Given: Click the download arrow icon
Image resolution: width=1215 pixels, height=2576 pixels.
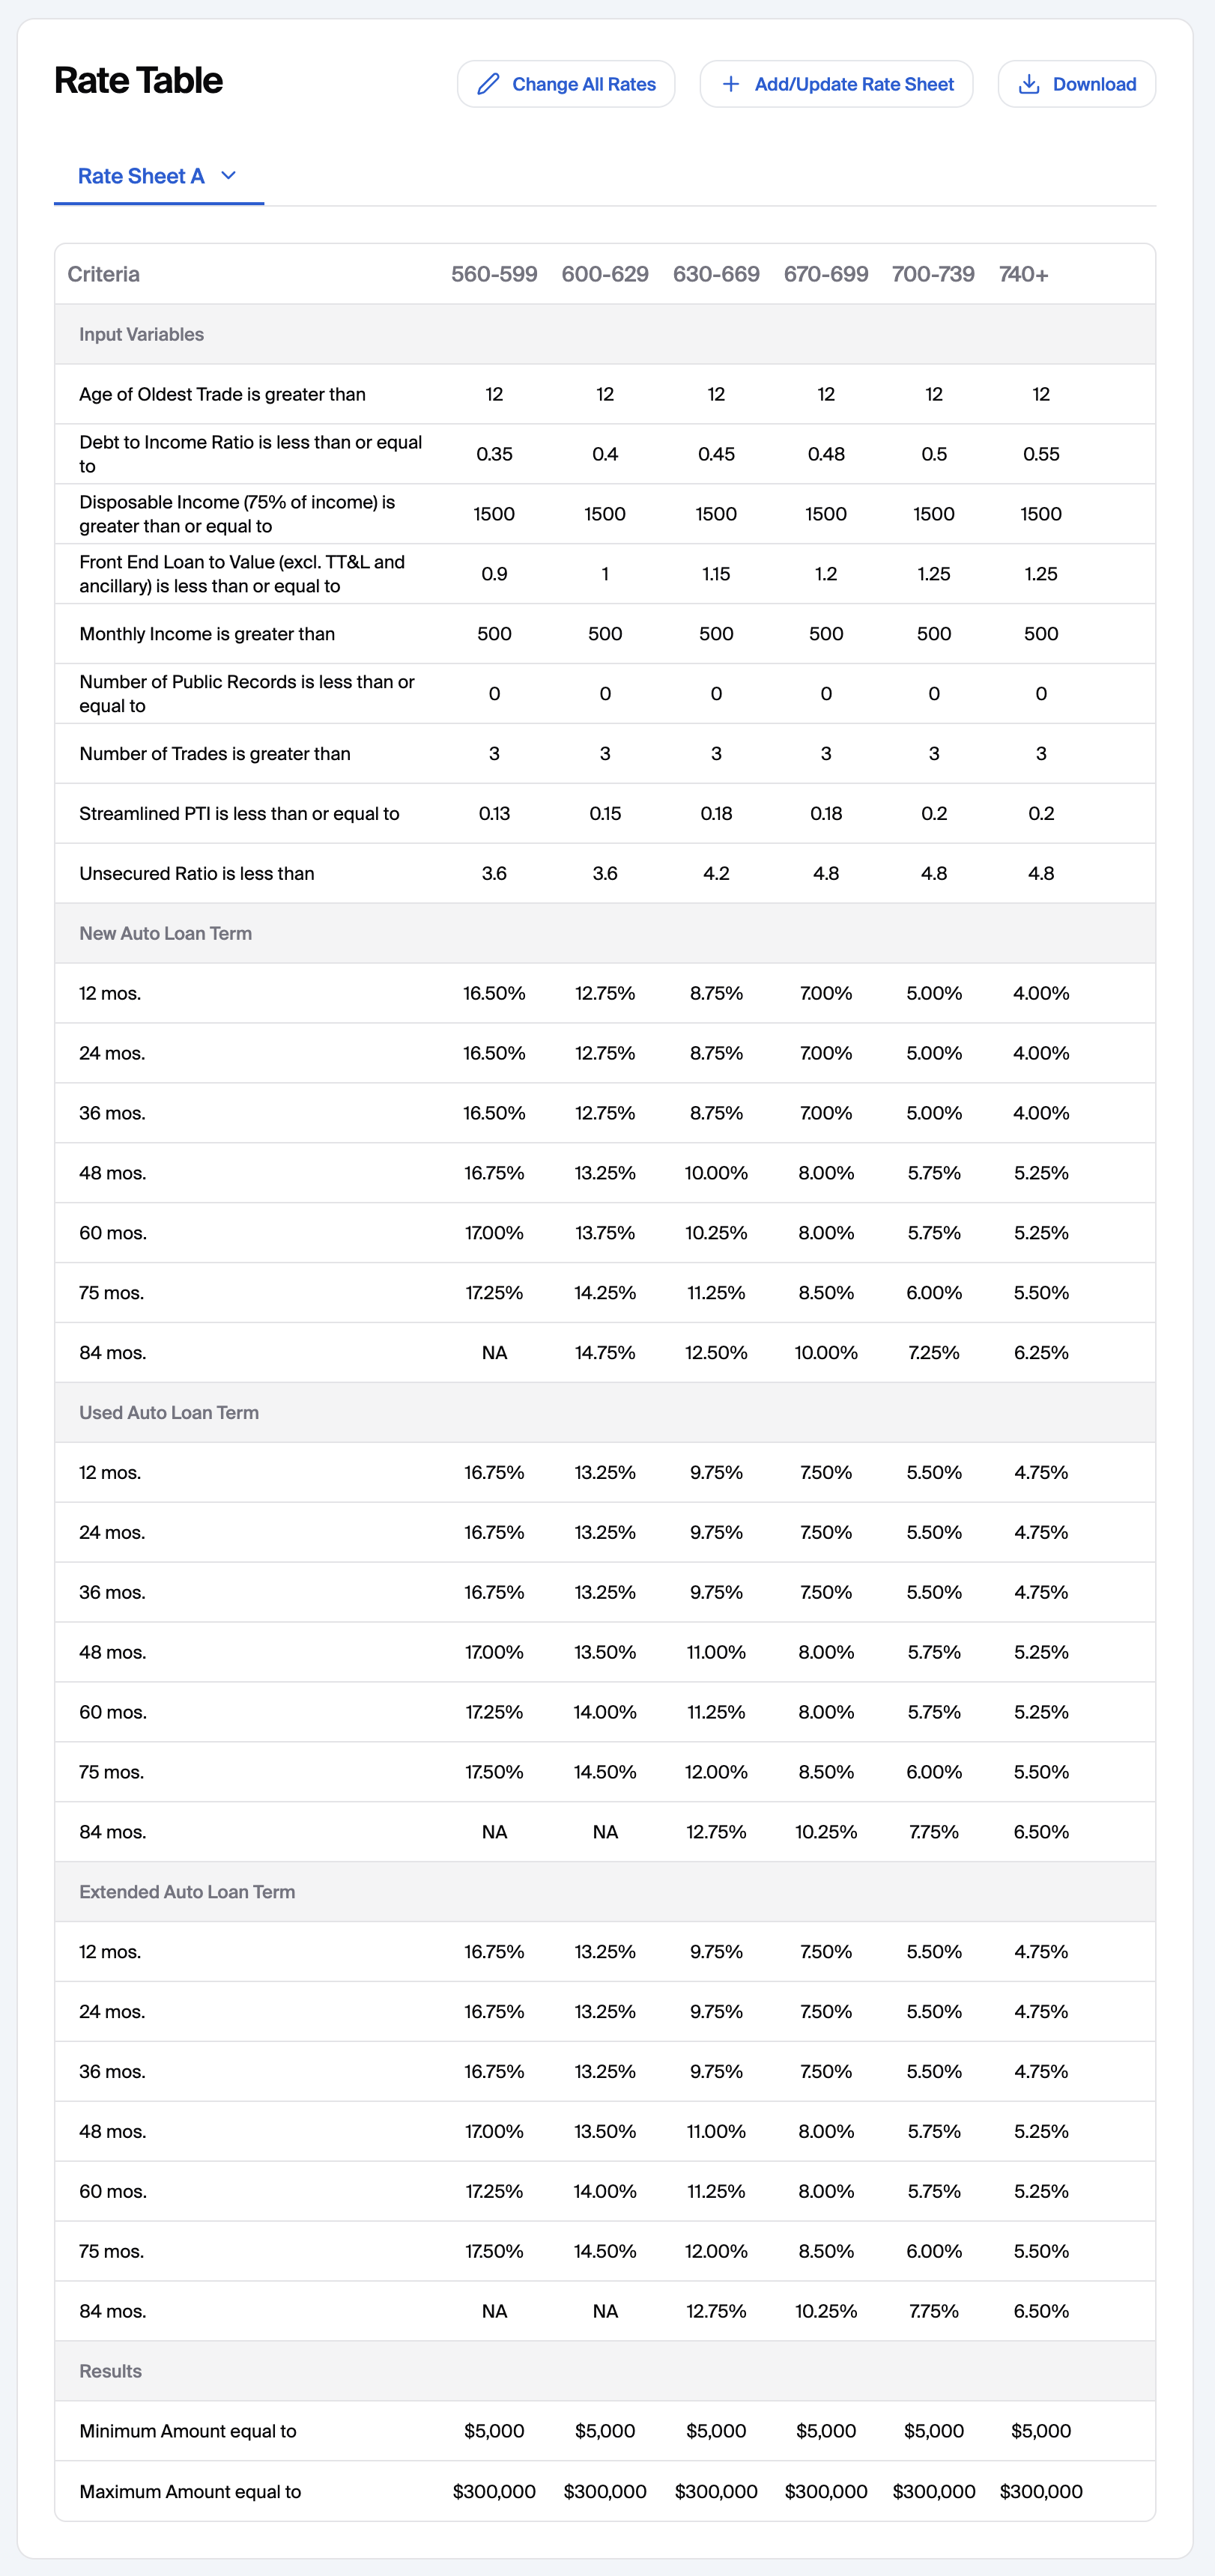Looking at the screenshot, I should click(x=1028, y=84).
